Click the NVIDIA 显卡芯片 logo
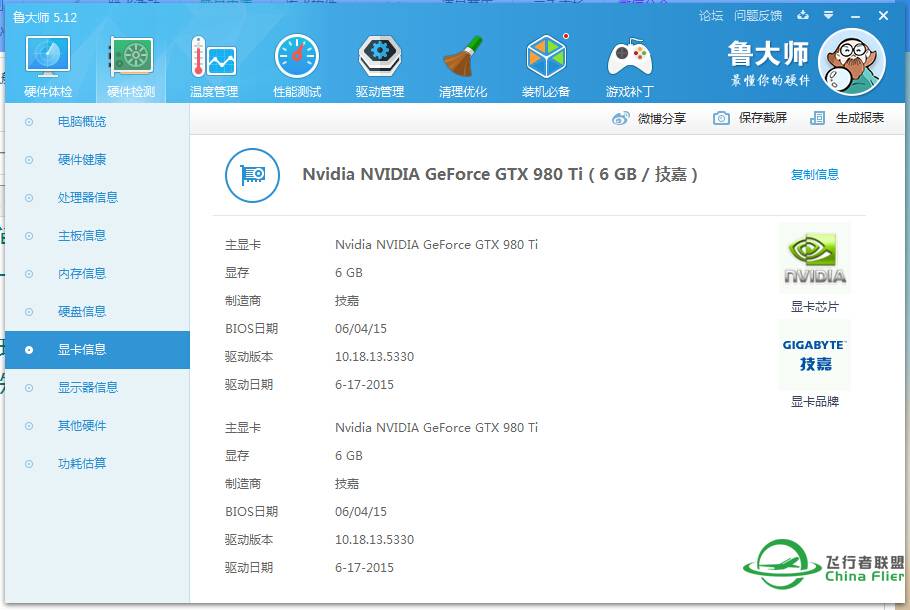Image resolution: width=910 pixels, height=610 pixels. point(814,259)
